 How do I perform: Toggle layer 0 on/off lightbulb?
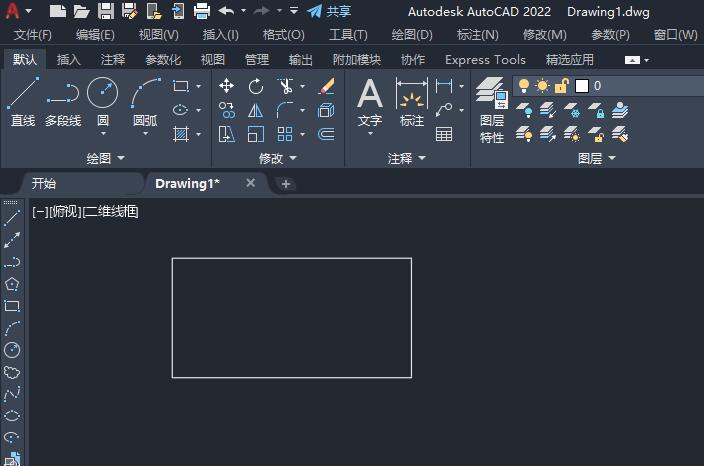pos(524,85)
